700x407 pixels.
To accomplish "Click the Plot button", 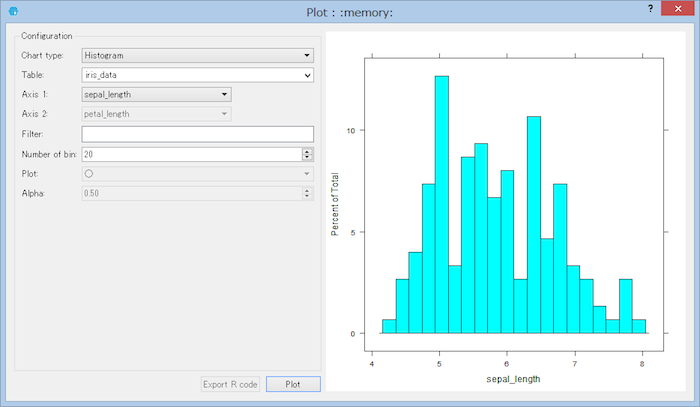I will [293, 384].
